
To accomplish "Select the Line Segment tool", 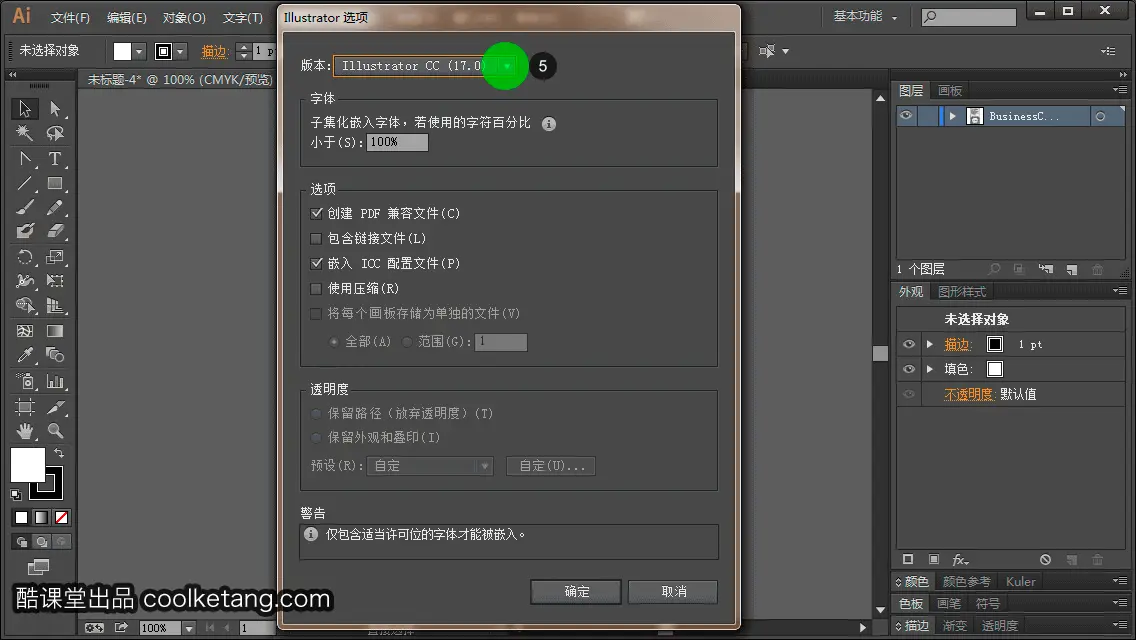I will point(25,183).
